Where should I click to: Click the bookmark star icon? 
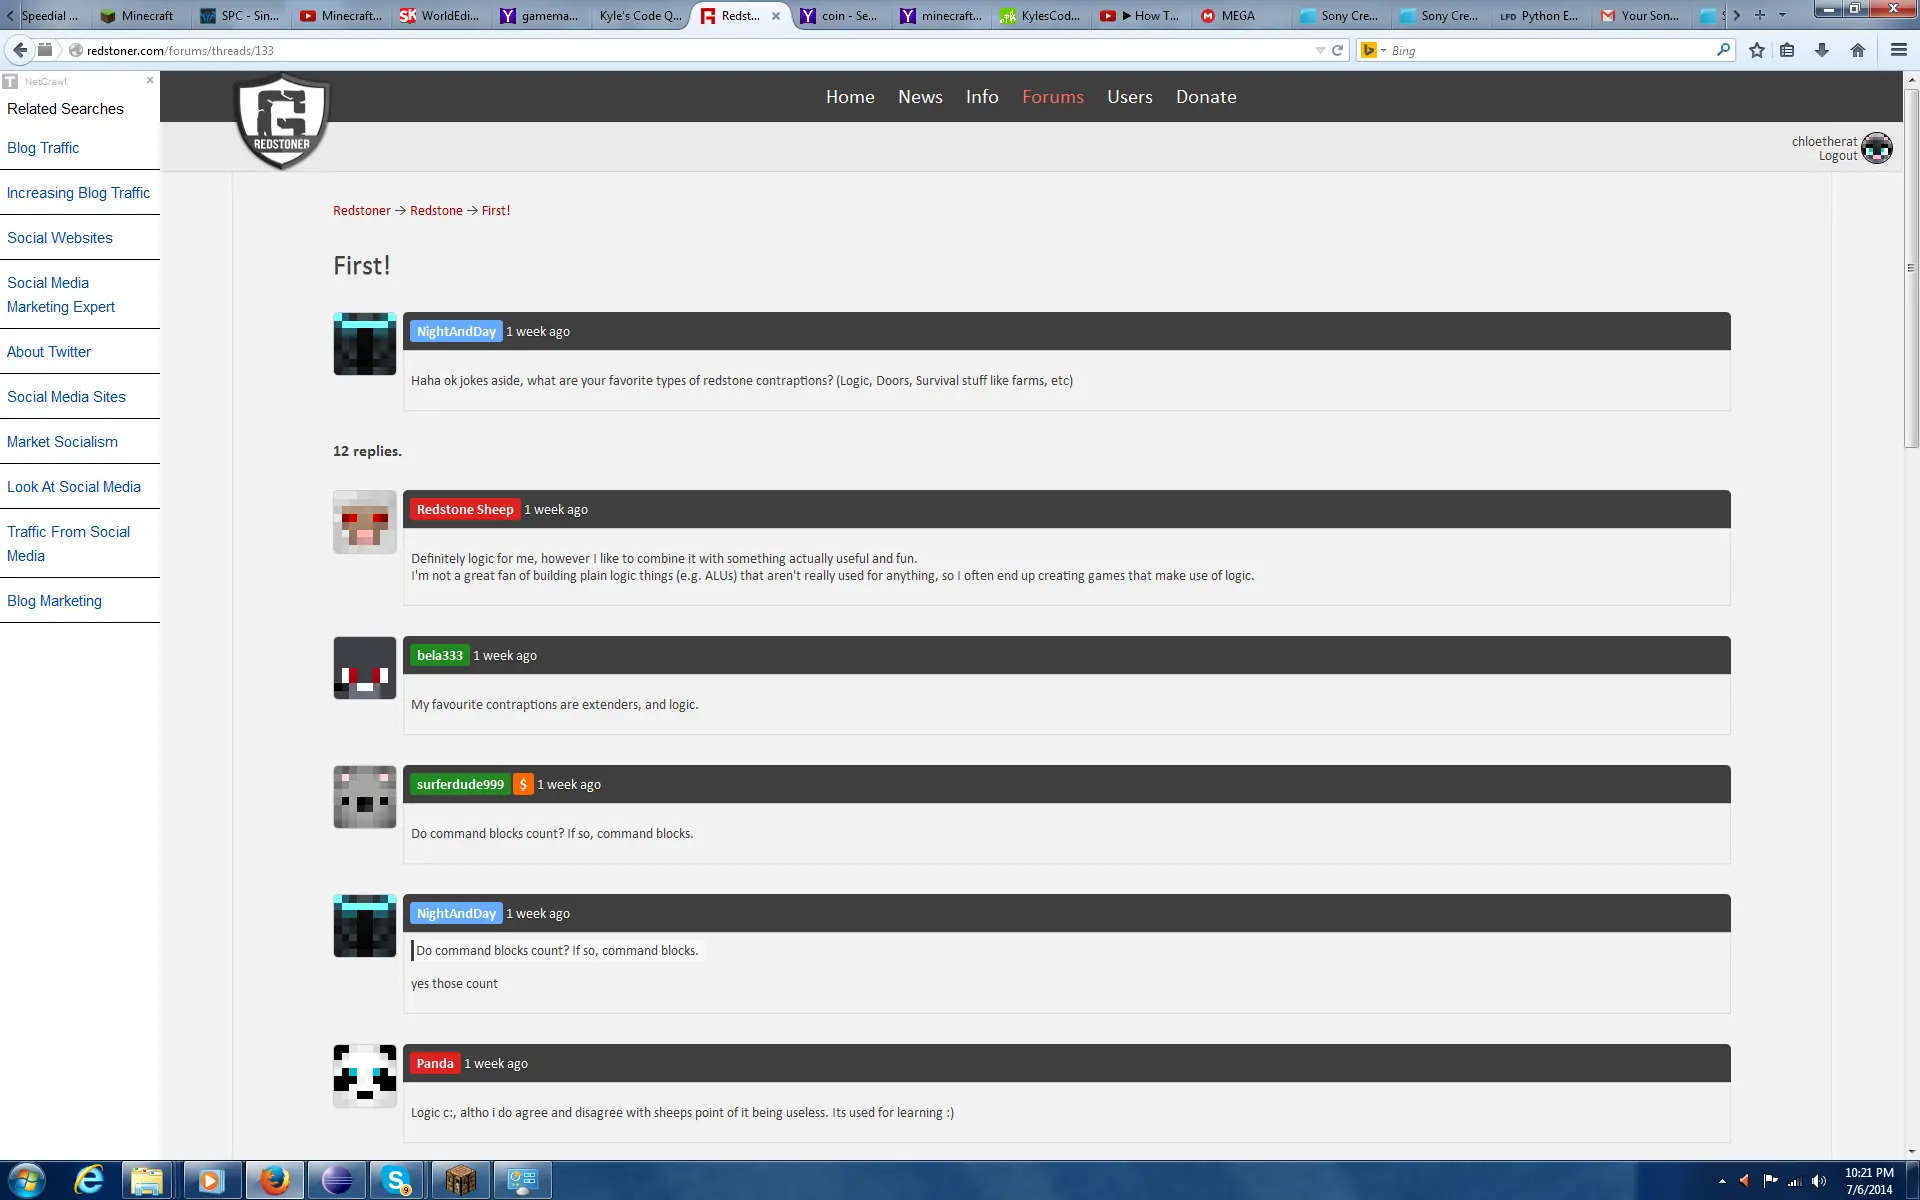click(1756, 50)
